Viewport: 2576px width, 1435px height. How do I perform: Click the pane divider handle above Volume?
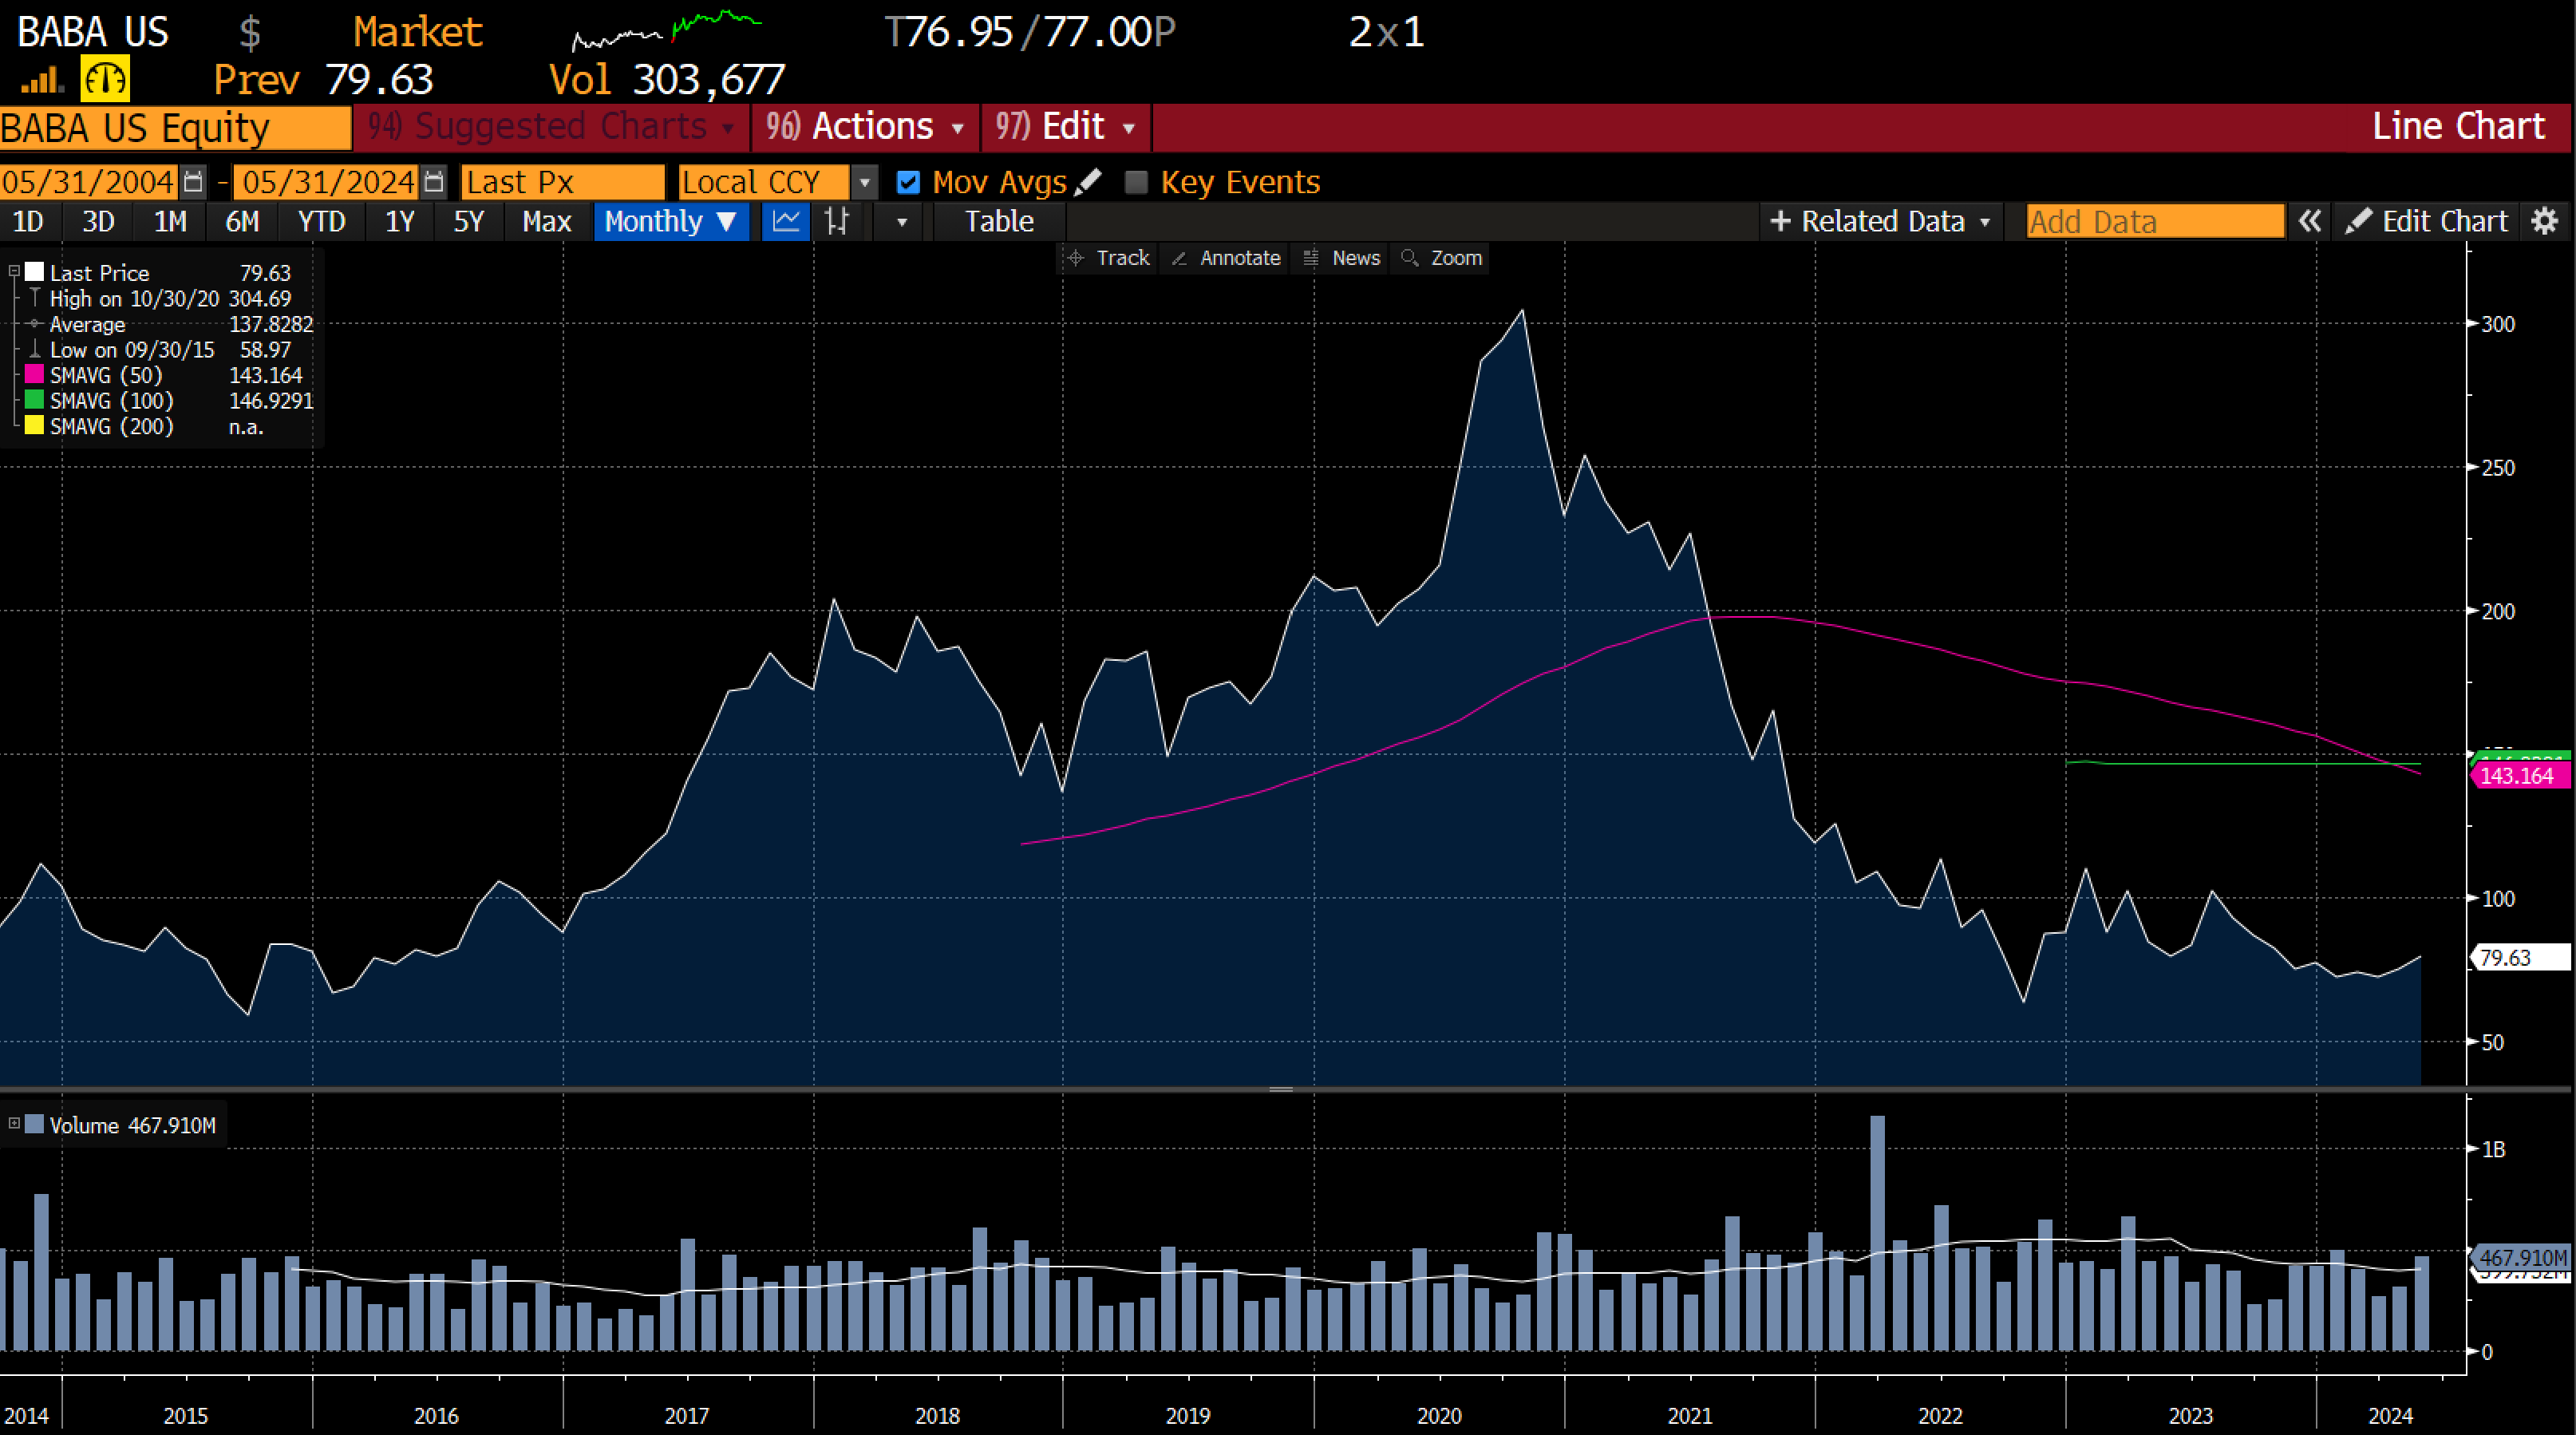[1281, 1089]
